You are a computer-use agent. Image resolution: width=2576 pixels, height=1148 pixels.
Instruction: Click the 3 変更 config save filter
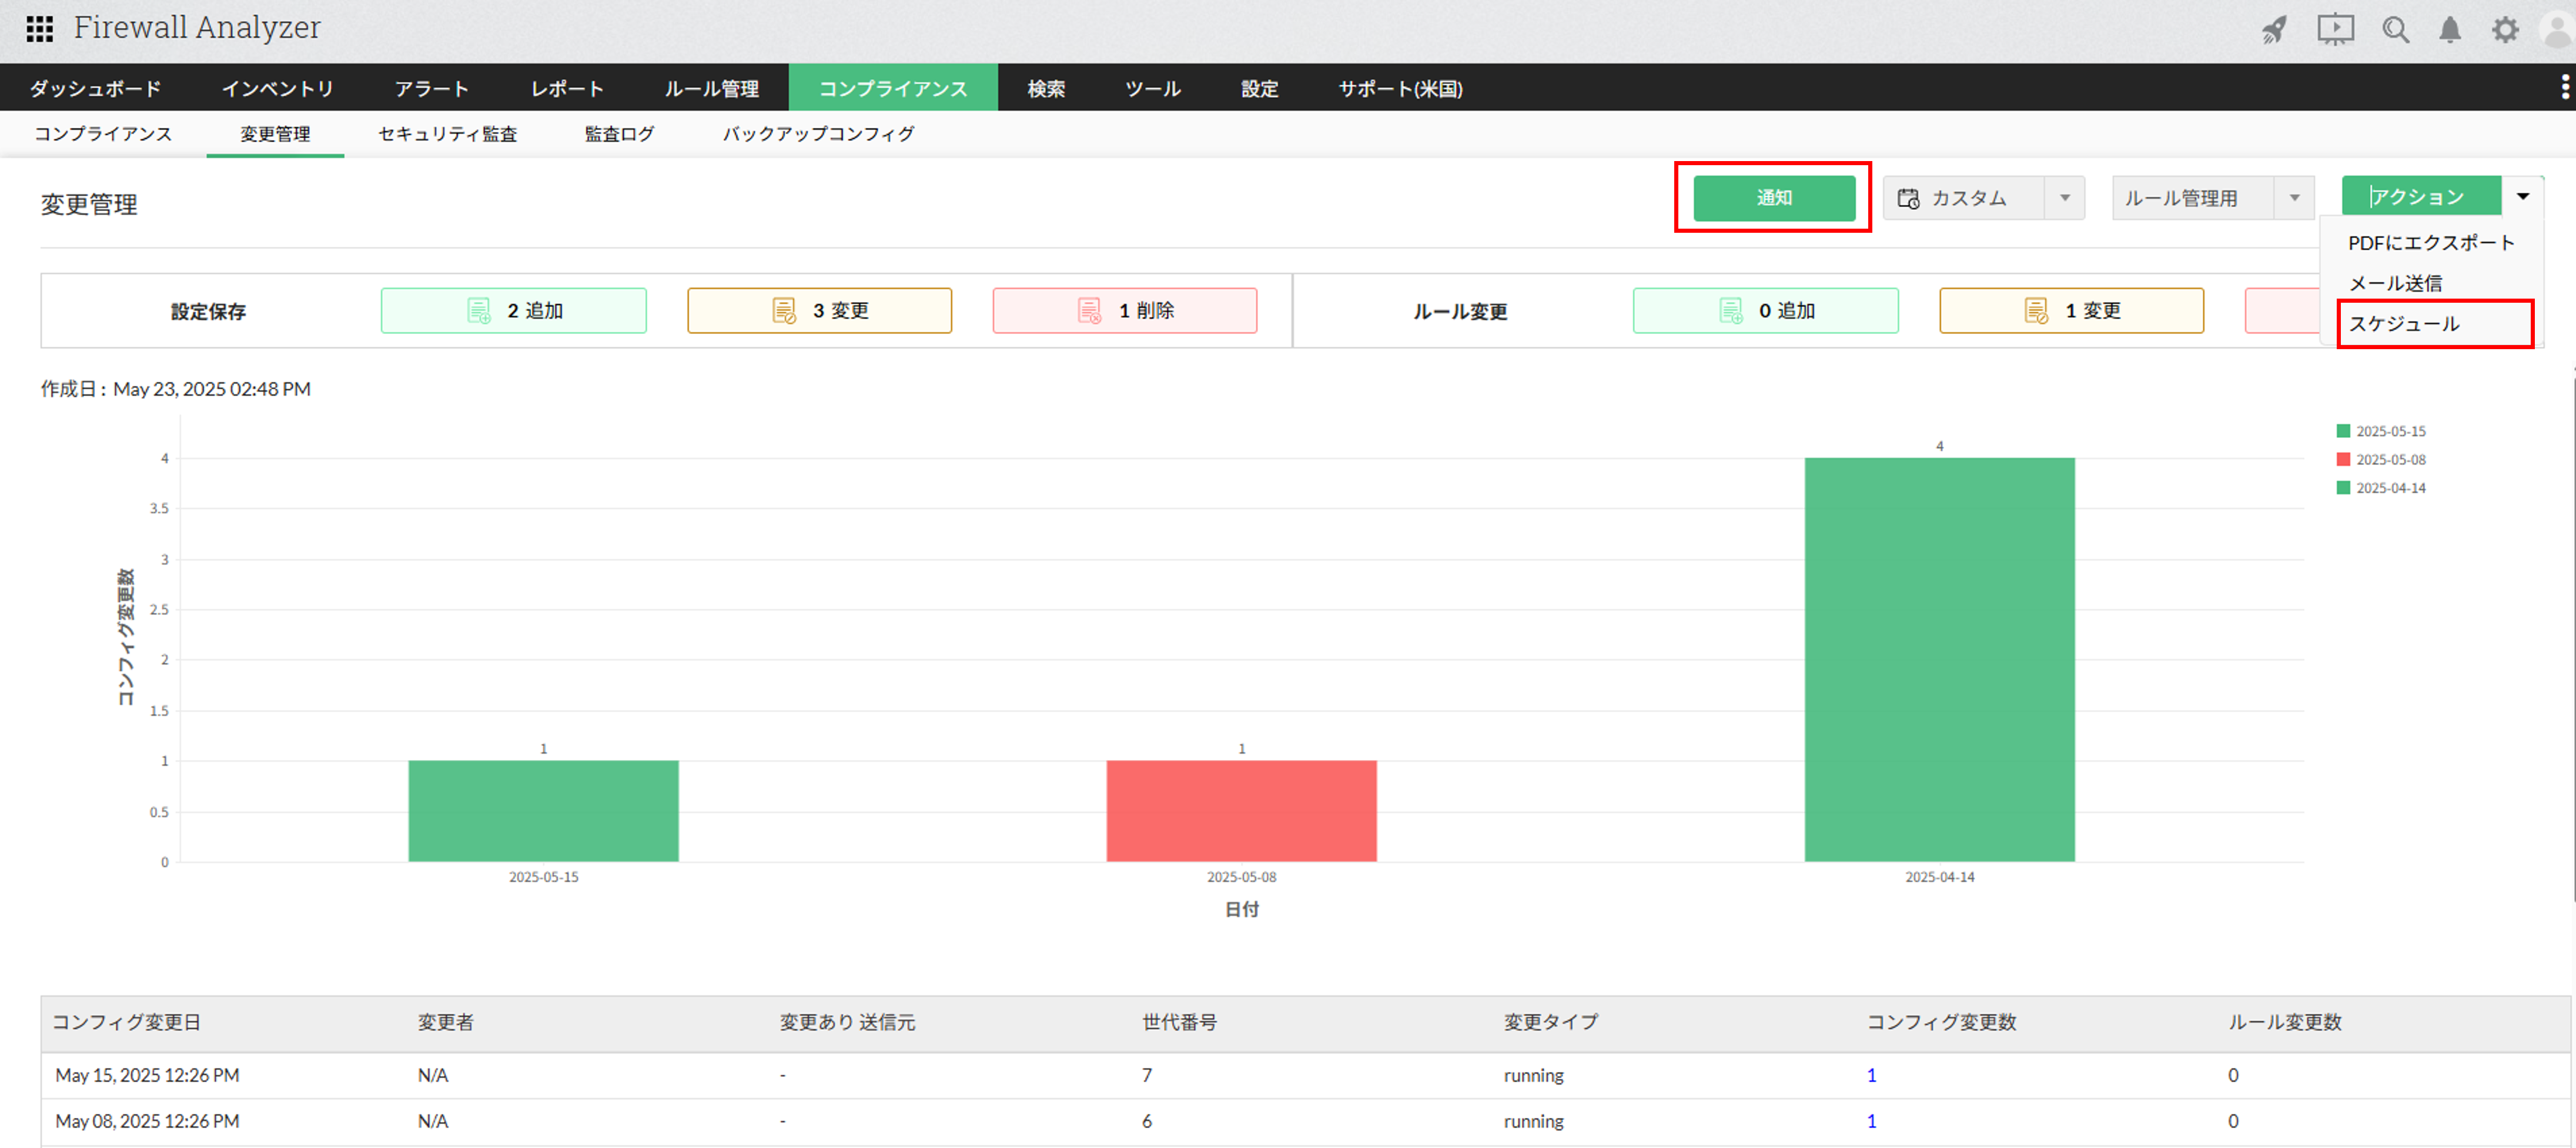coord(819,311)
